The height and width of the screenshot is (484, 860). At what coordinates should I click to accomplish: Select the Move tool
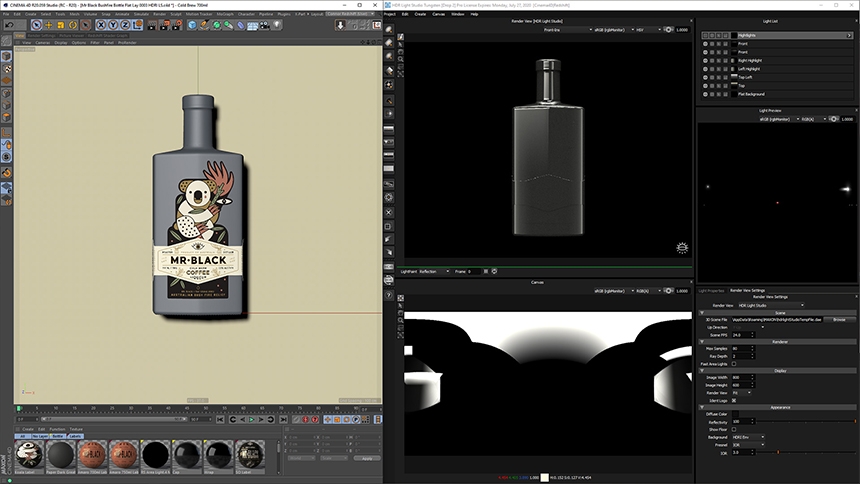(49, 25)
